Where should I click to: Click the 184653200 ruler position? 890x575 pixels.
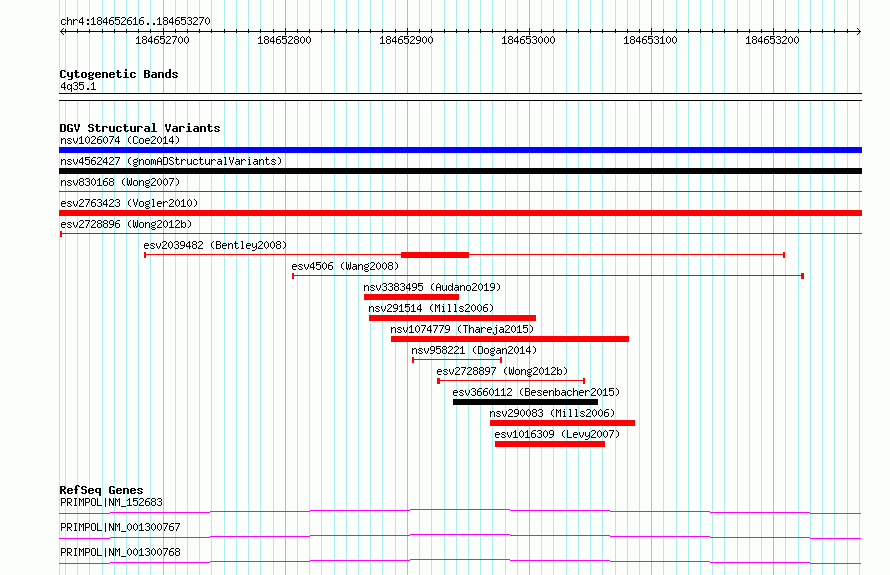[773, 40]
